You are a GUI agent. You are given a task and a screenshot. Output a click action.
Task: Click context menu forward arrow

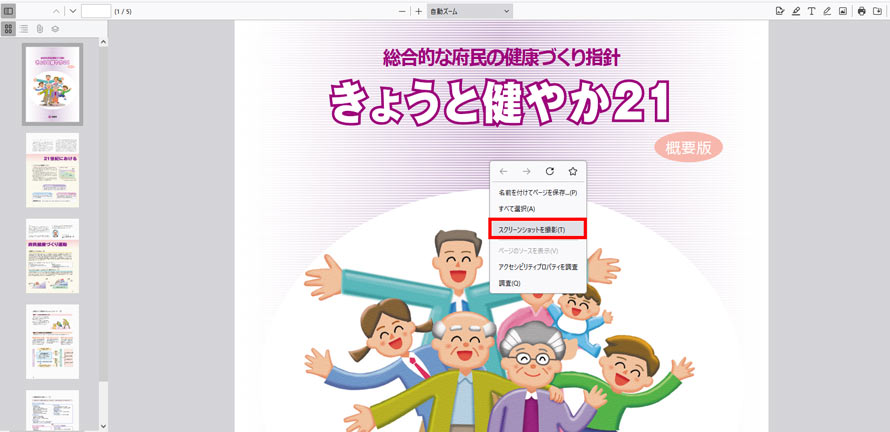[526, 171]
